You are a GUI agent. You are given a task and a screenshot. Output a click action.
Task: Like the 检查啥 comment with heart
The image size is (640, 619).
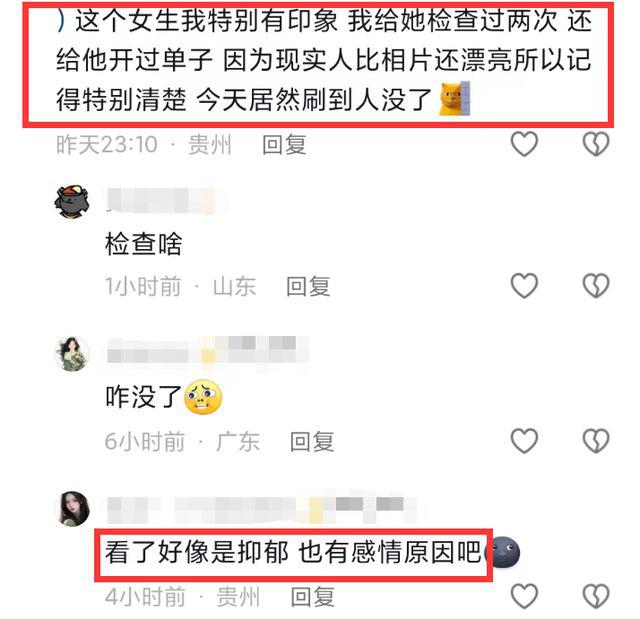tap(524, 285)
